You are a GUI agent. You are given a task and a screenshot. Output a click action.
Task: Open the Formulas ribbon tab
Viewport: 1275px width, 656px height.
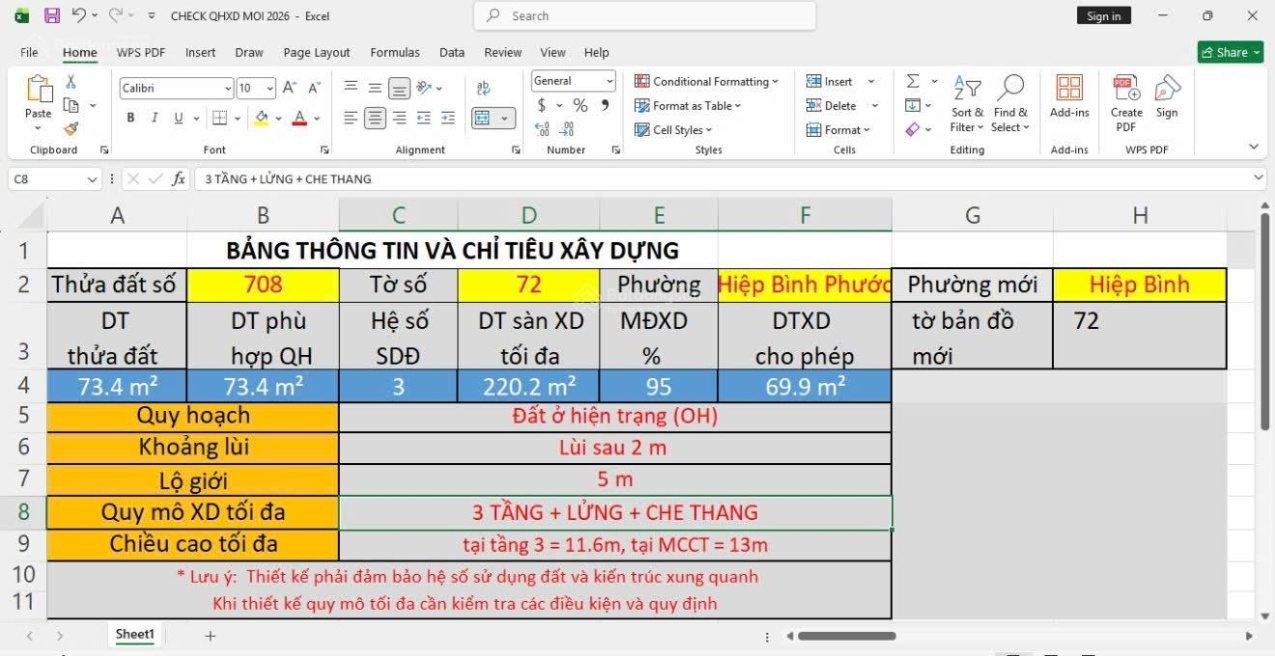[x=395, y=53]
